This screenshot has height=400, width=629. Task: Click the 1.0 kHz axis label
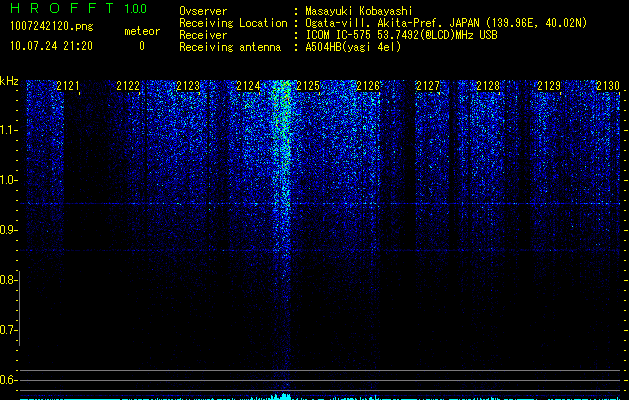tap(8, 180)
